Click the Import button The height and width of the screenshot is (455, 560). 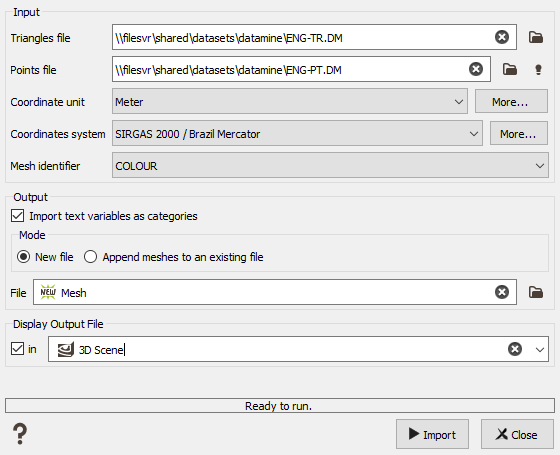[x=432, y=434]
